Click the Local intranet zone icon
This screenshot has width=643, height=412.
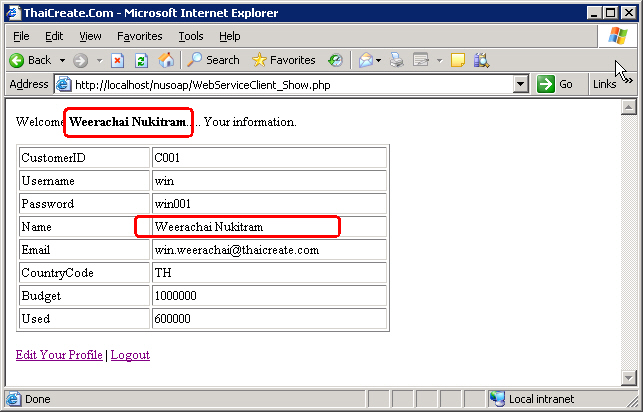497,399
